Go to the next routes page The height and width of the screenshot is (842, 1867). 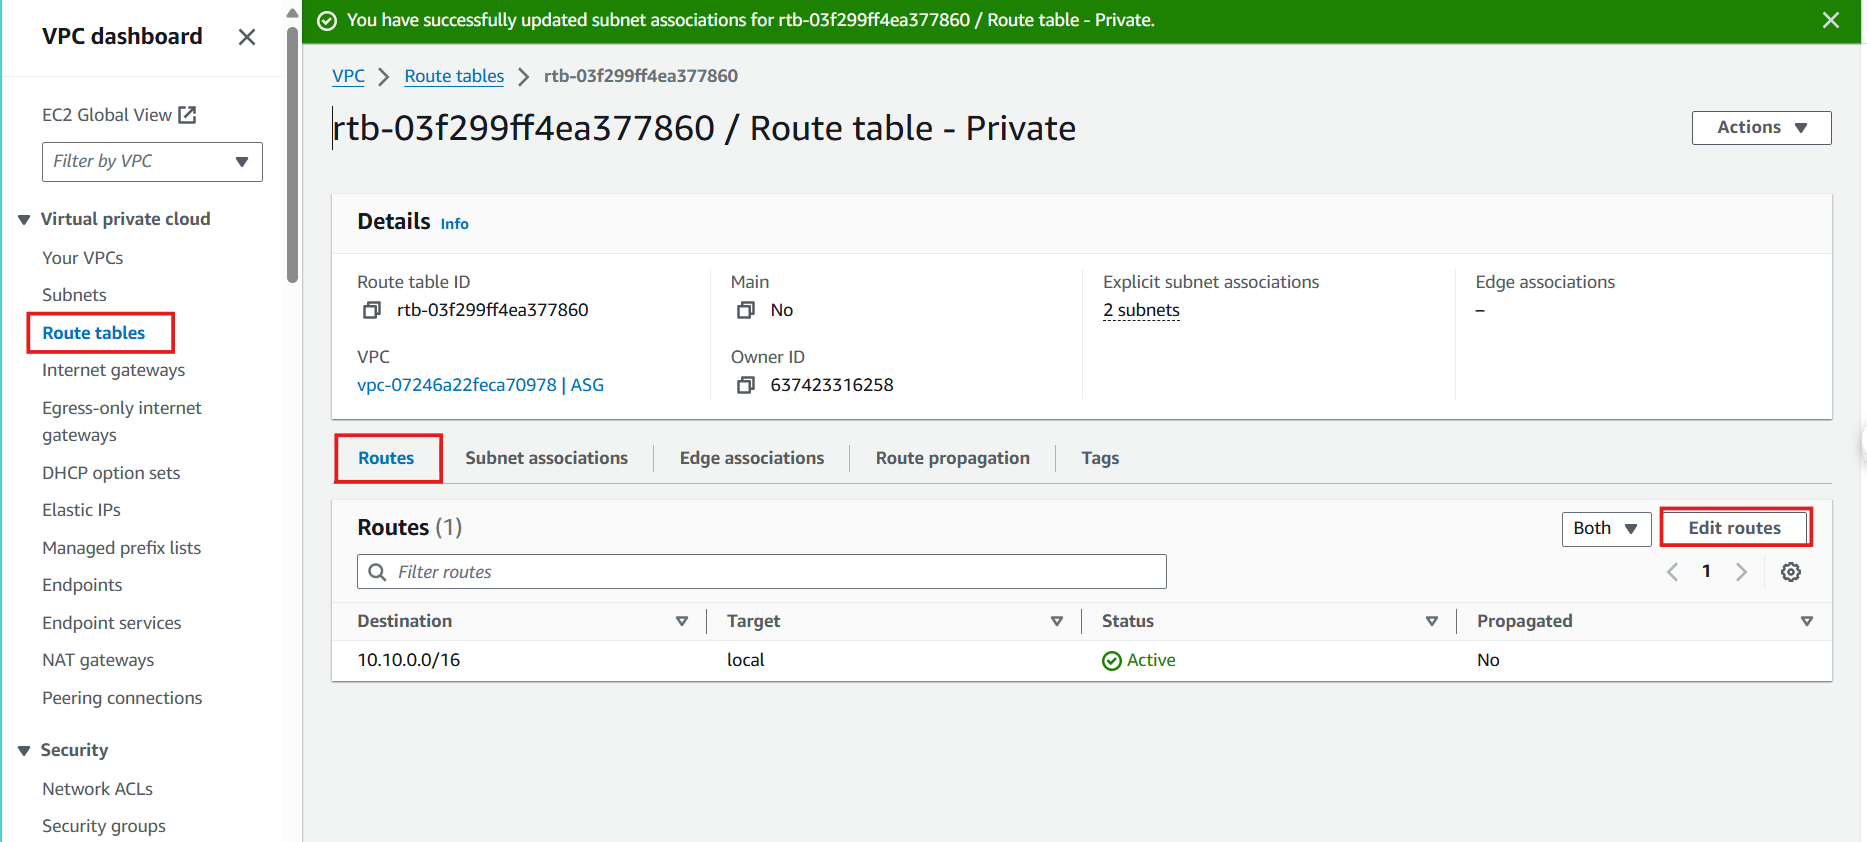coord(1741,572)
